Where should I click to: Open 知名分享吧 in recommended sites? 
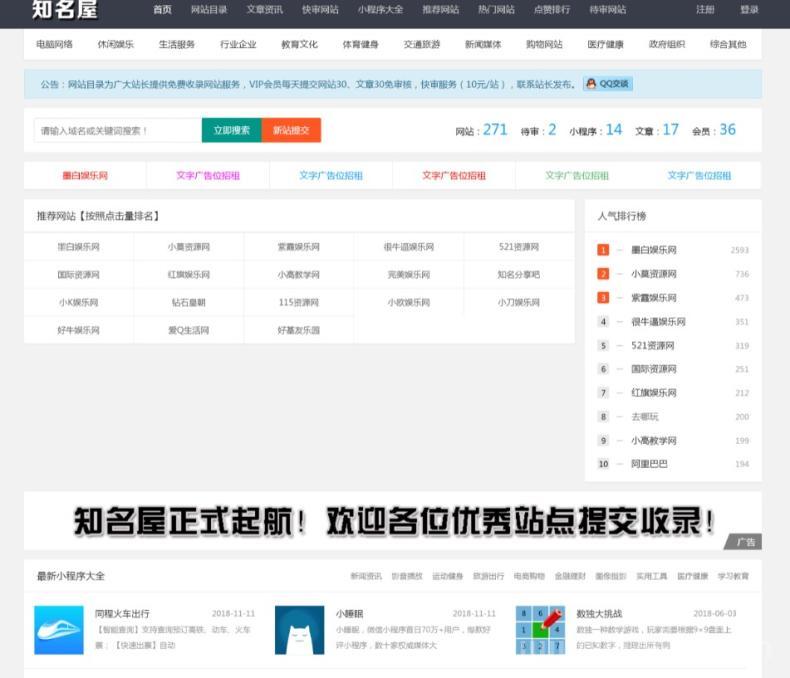[x=518, y=275]
